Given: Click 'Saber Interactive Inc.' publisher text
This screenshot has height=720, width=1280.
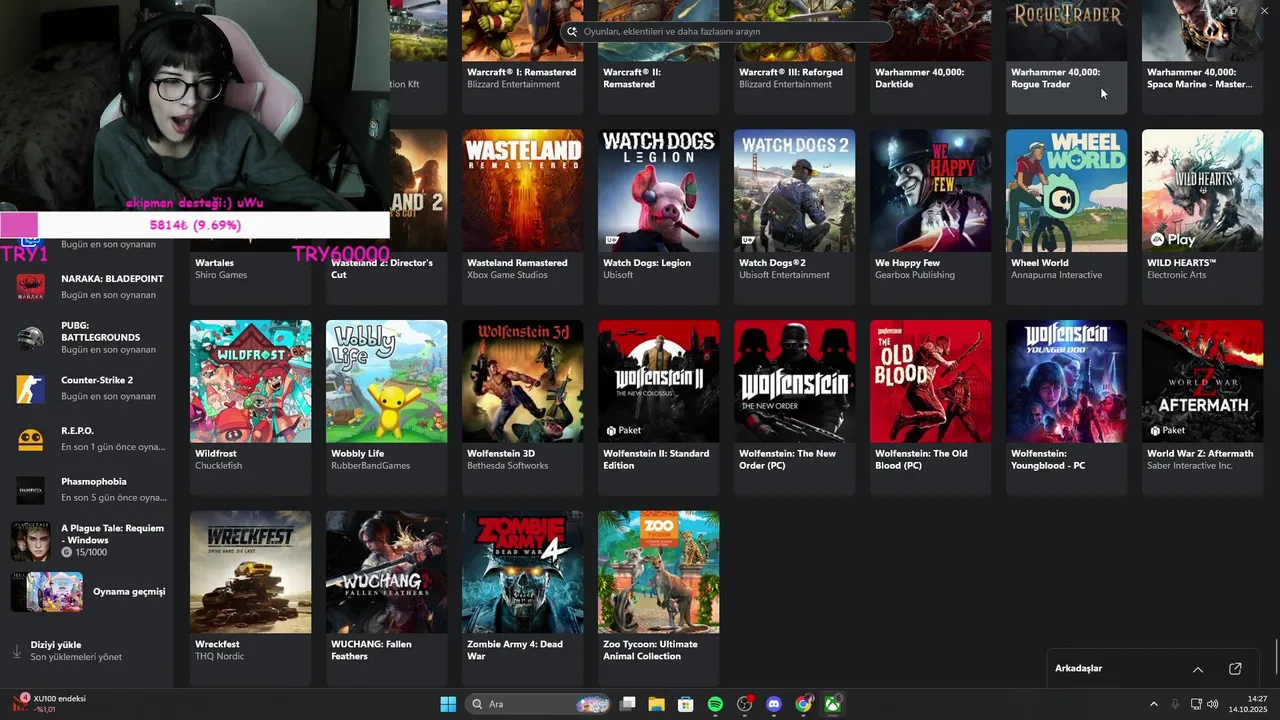Looking at the screenshot, I should point(1190,466).
